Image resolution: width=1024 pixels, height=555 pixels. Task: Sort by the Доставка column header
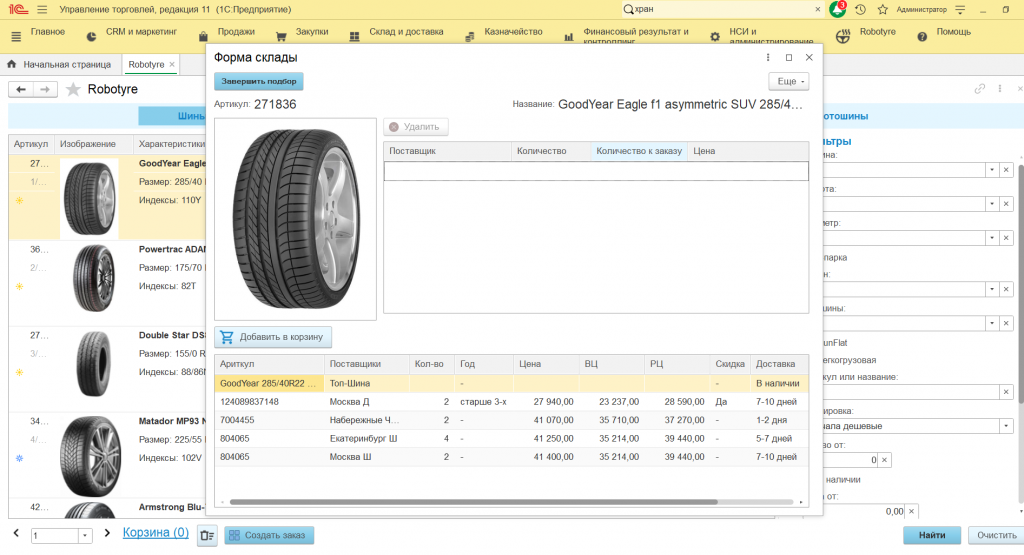779,364
